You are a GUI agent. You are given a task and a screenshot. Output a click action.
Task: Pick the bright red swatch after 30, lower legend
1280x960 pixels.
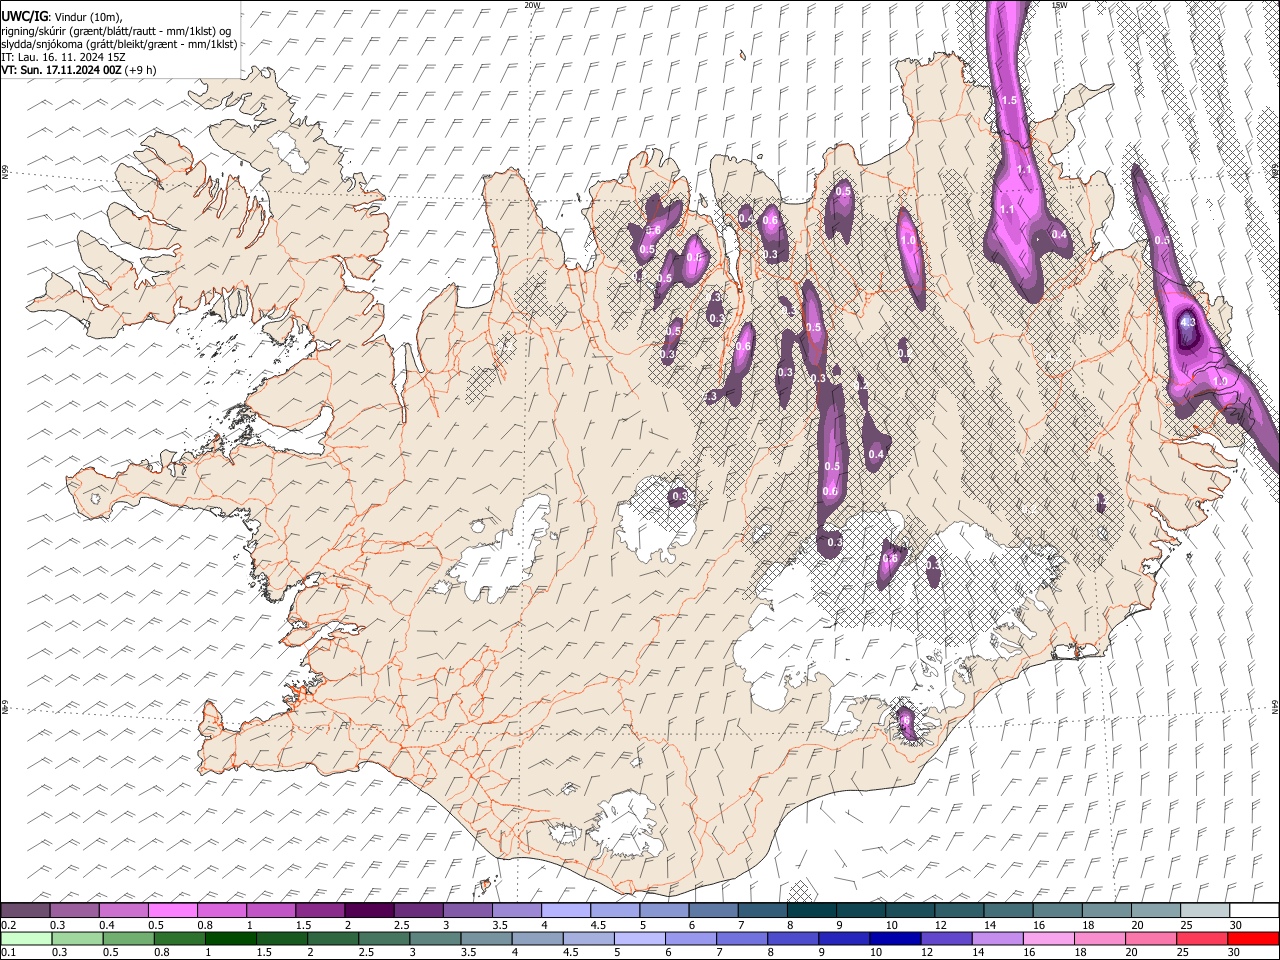(1253, 939)
